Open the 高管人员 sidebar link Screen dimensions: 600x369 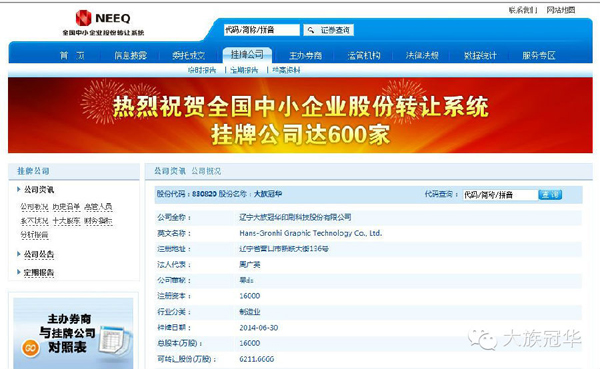[98, 207]
